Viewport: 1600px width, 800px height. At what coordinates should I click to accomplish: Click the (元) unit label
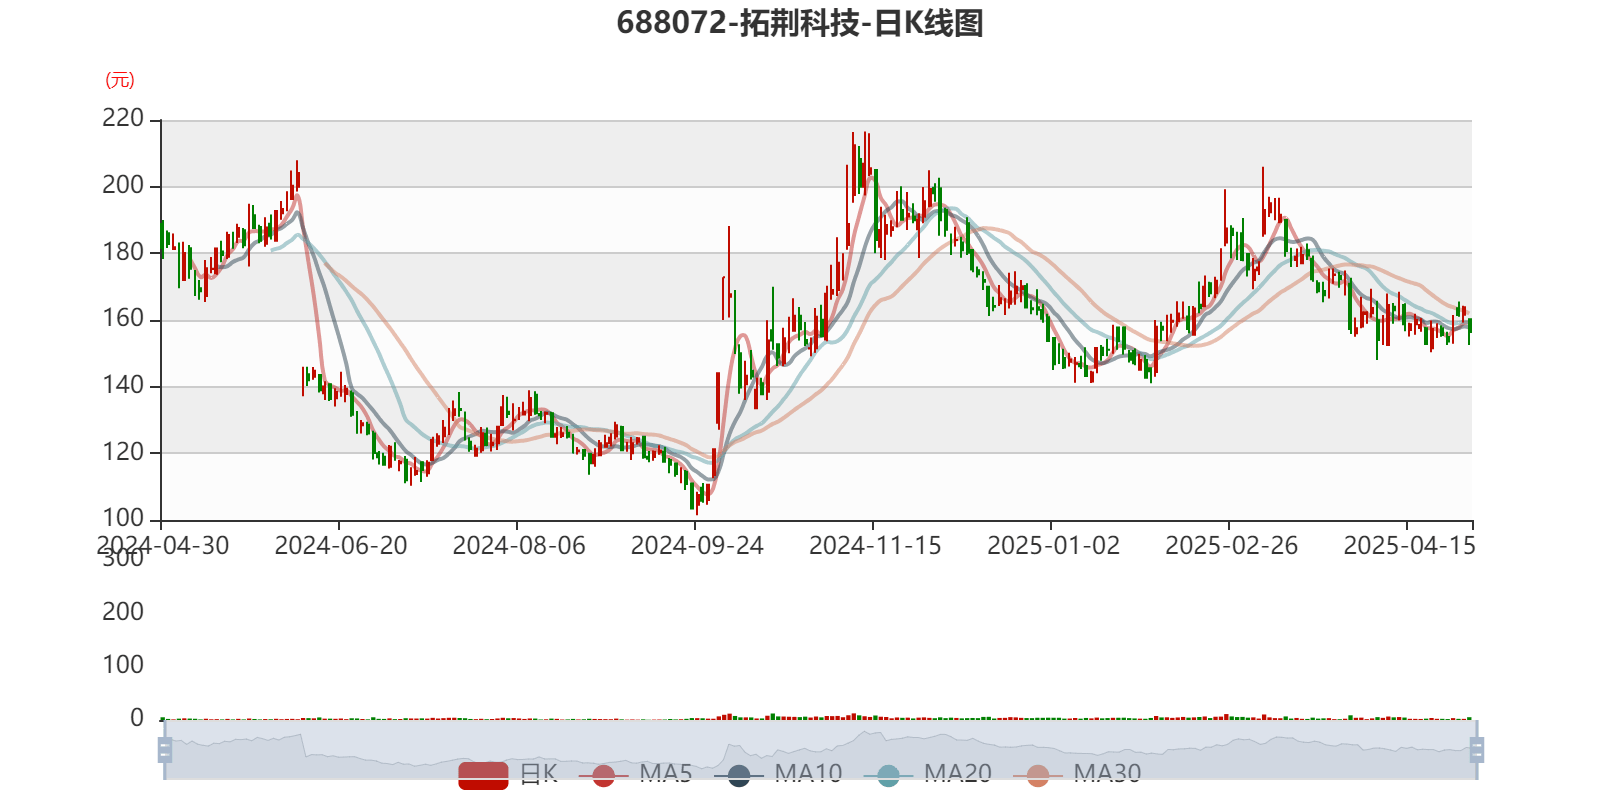pos(120,80)
